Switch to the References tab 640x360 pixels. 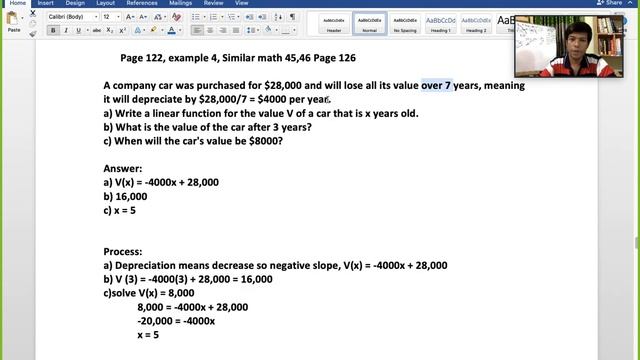142,3
